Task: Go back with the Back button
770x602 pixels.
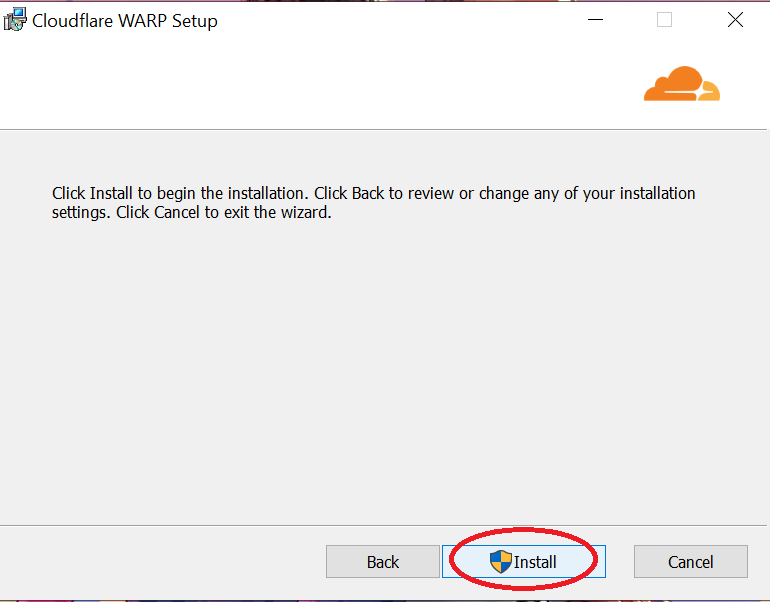Action: [x=382, y=562]
